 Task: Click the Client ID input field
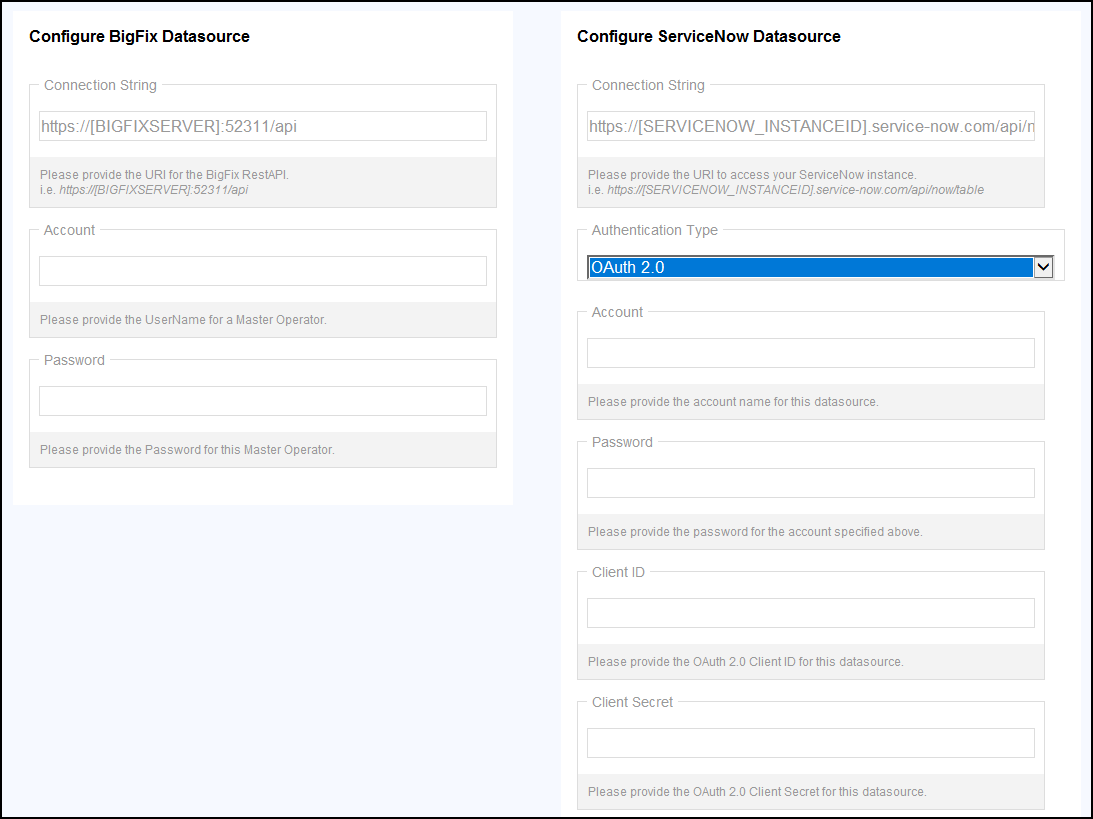pyautogui.click(x=811, y=613)
